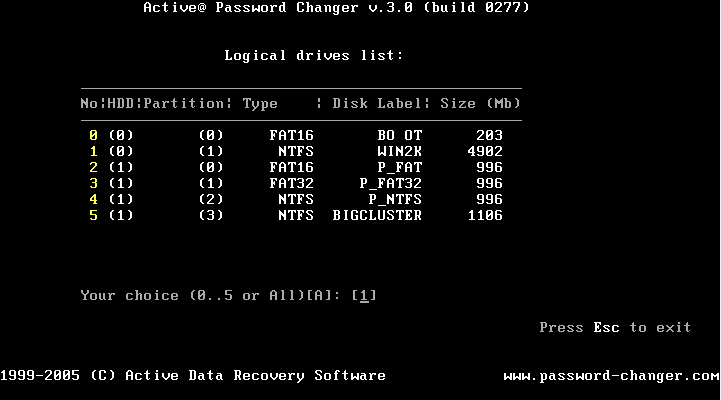Screen dimensions: 721x400
Task: Click the BIGCLUSTER disk label
Action: [x=377, y=216]
